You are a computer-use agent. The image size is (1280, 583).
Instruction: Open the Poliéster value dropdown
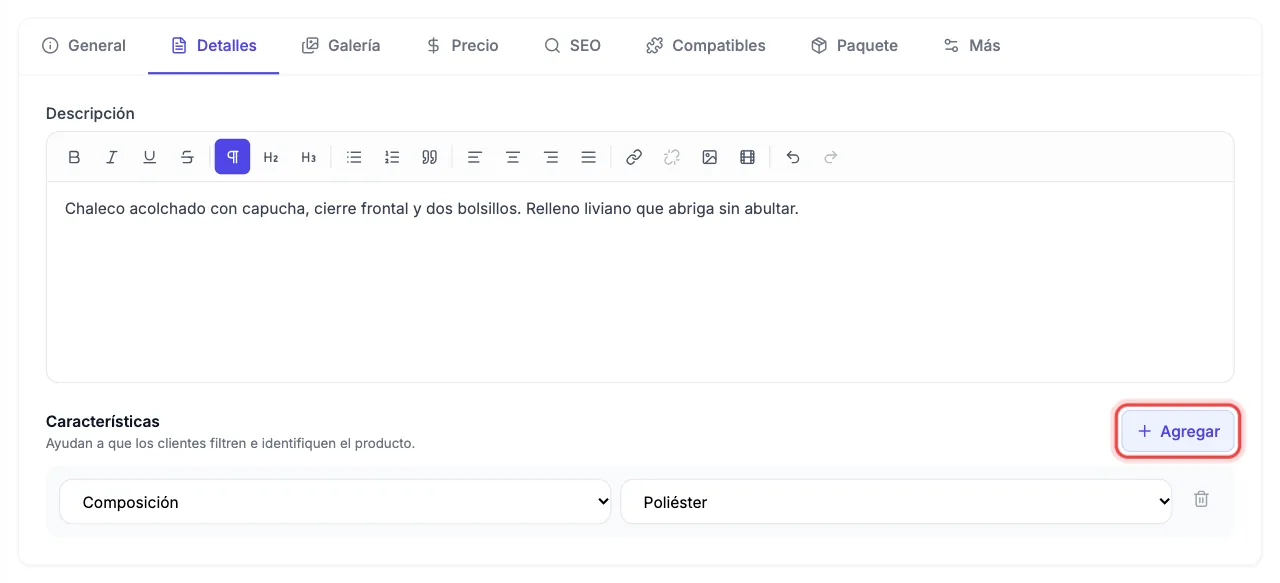(896, 502)
